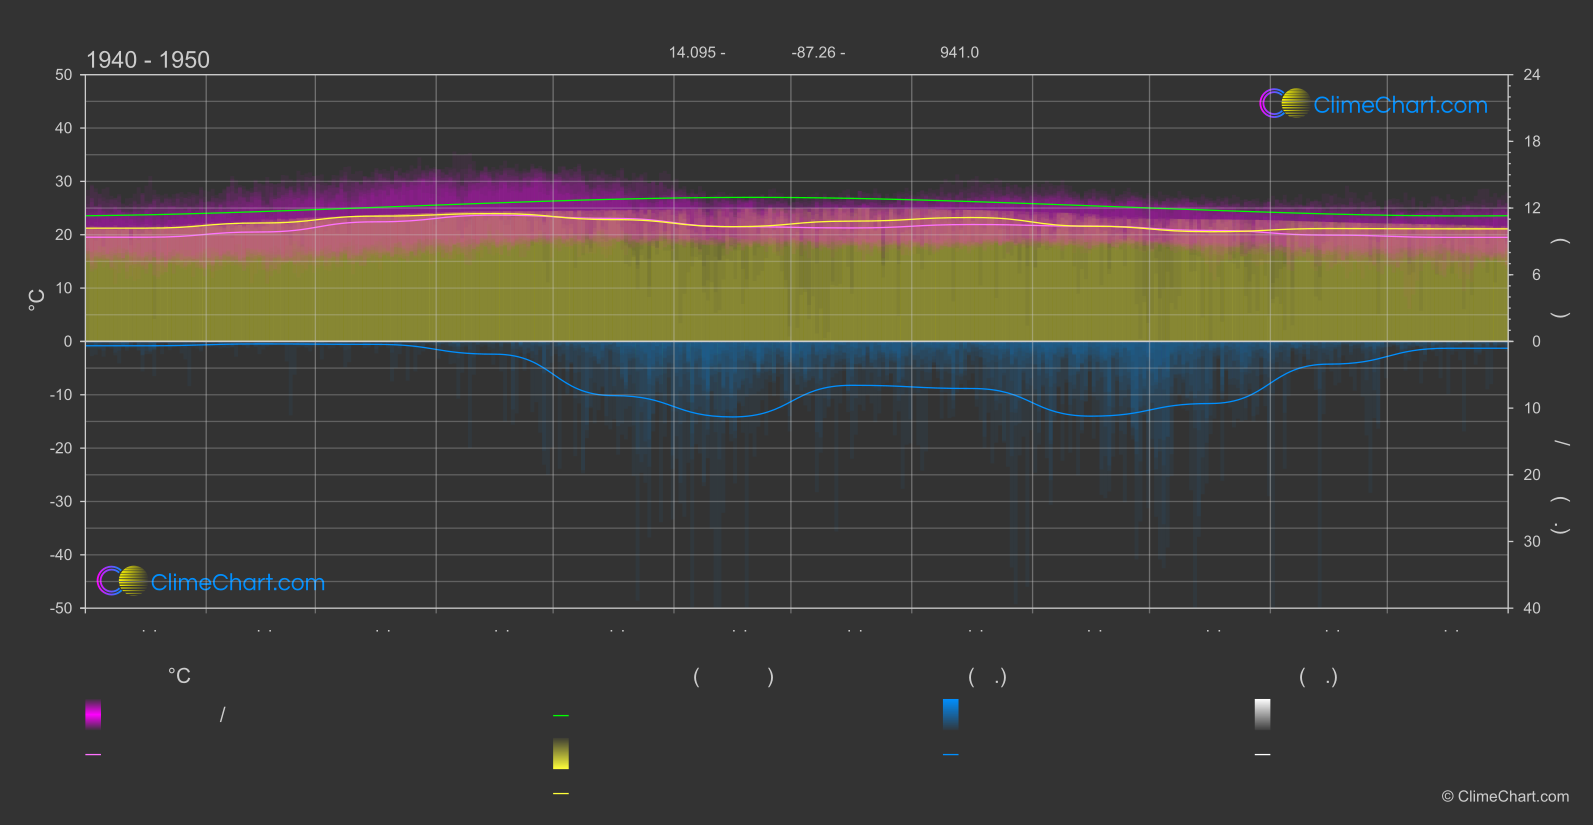Click the white line legend marker
Screen dimensions: 1593x825
[1263, 755]
